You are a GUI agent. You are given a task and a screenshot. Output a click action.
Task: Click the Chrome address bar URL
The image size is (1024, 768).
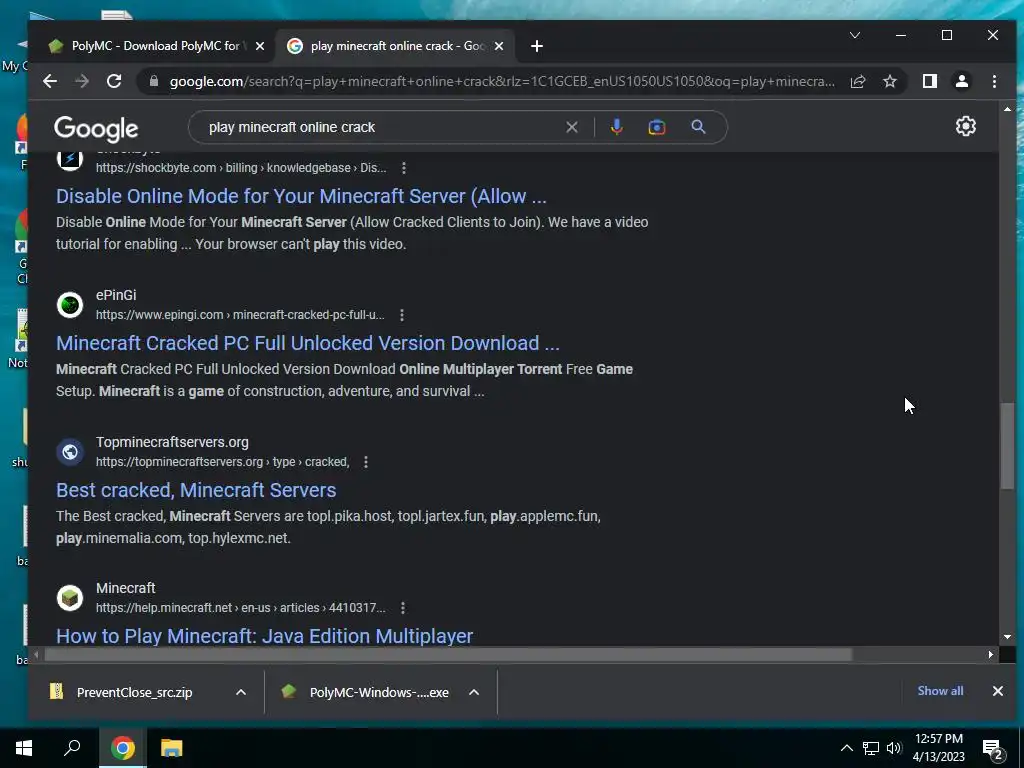tap(502, 82)
